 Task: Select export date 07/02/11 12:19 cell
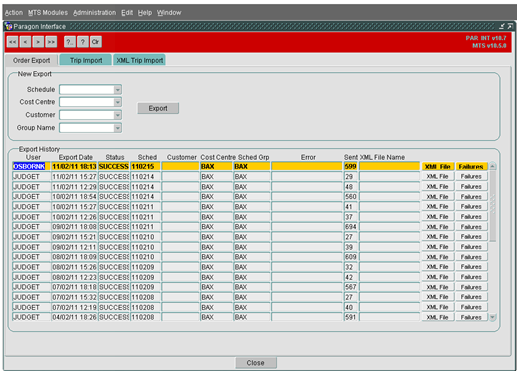tap(74, 307)
